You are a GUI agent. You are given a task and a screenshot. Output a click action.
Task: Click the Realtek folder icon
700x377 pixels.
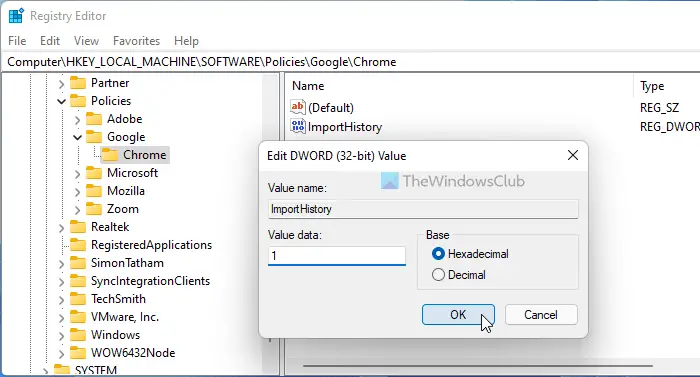(78, 227)
